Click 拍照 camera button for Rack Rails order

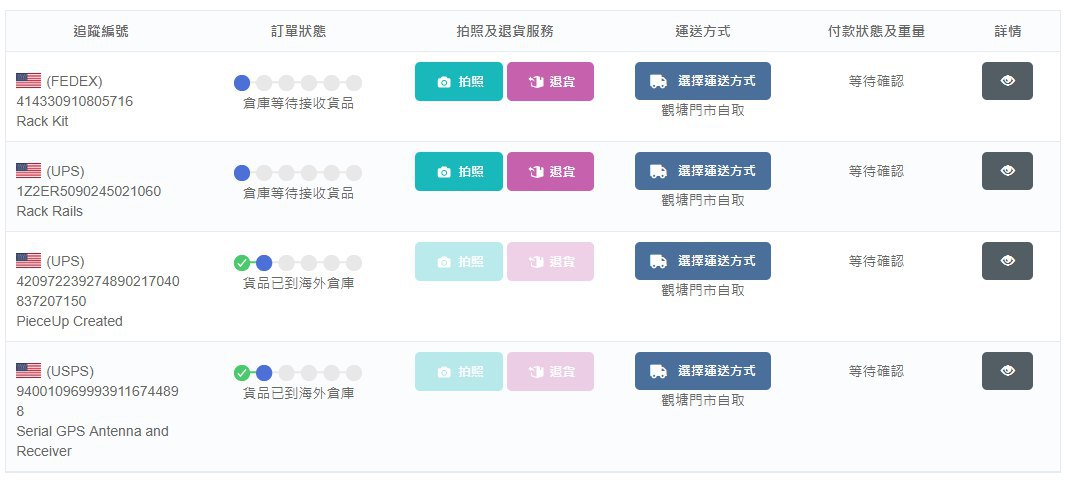[459, 171]
